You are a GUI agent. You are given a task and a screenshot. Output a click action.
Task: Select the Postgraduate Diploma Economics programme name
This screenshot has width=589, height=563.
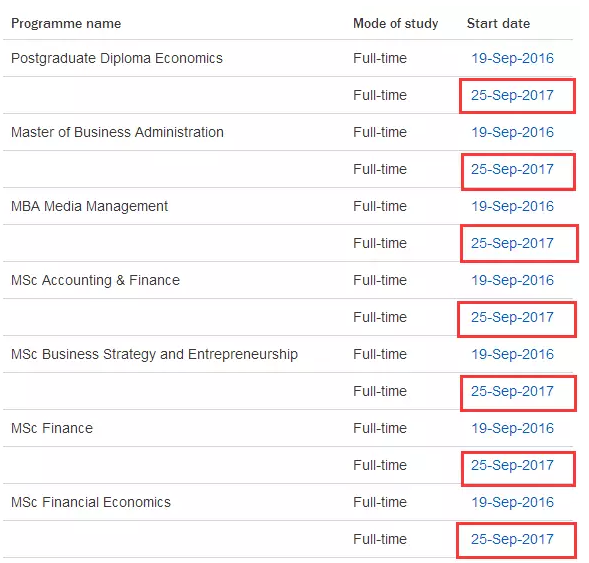coord(117,59)
